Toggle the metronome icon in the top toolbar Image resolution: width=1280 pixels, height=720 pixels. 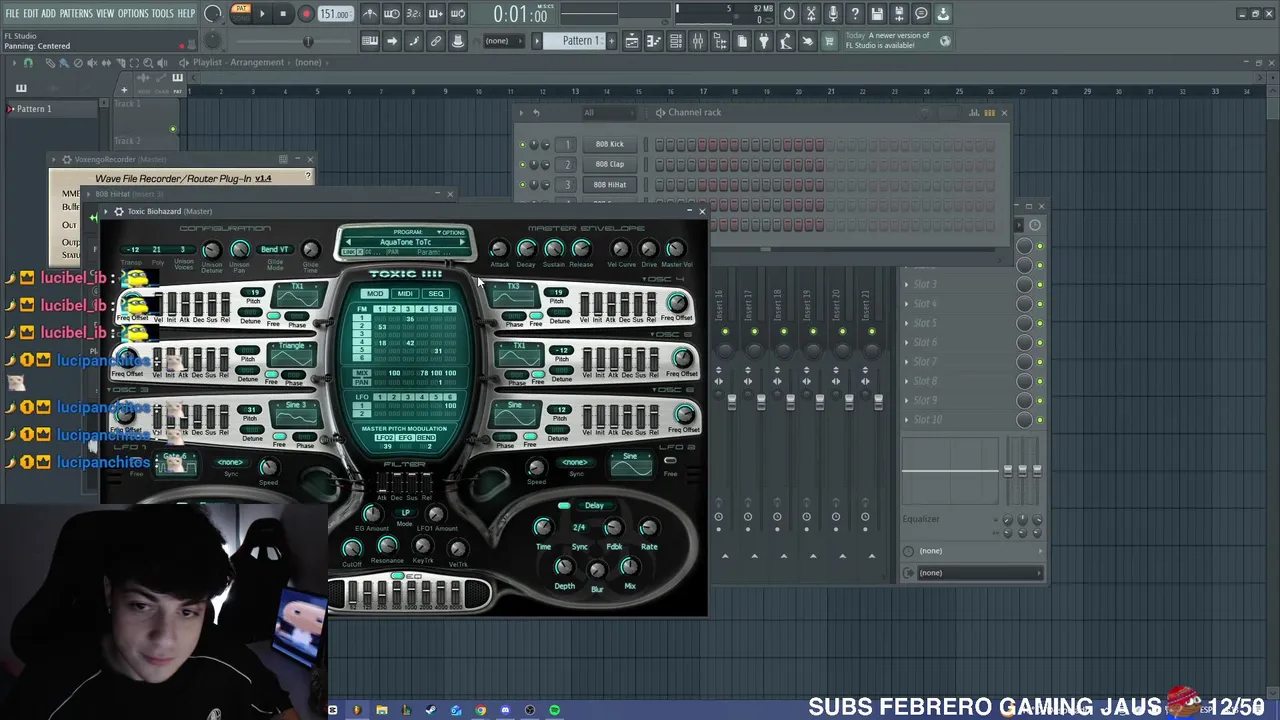coord(369,14)
